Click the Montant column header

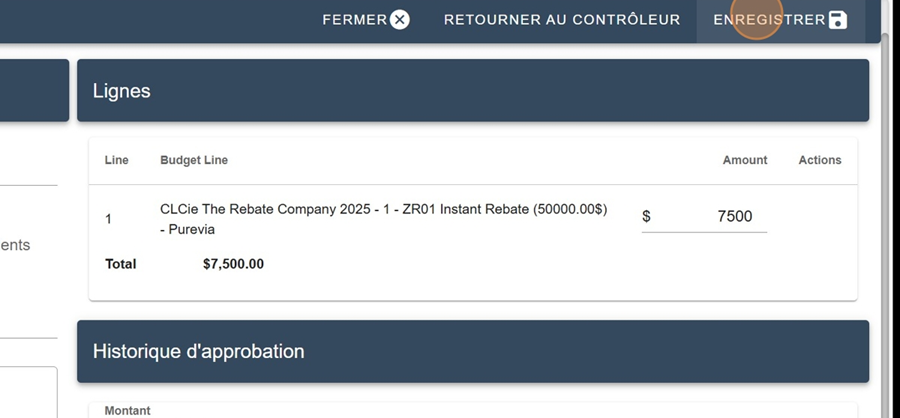(127, 411)
